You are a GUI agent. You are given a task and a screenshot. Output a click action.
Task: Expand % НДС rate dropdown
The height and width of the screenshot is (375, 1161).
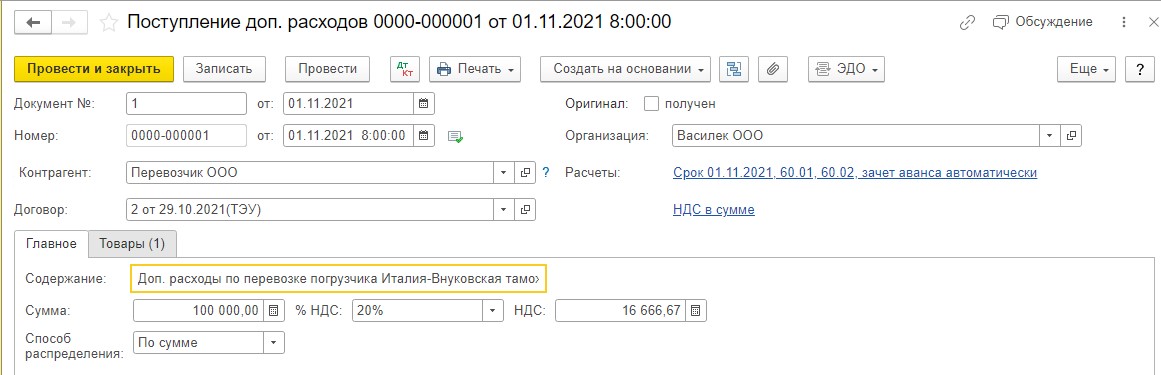pos(492,311)
